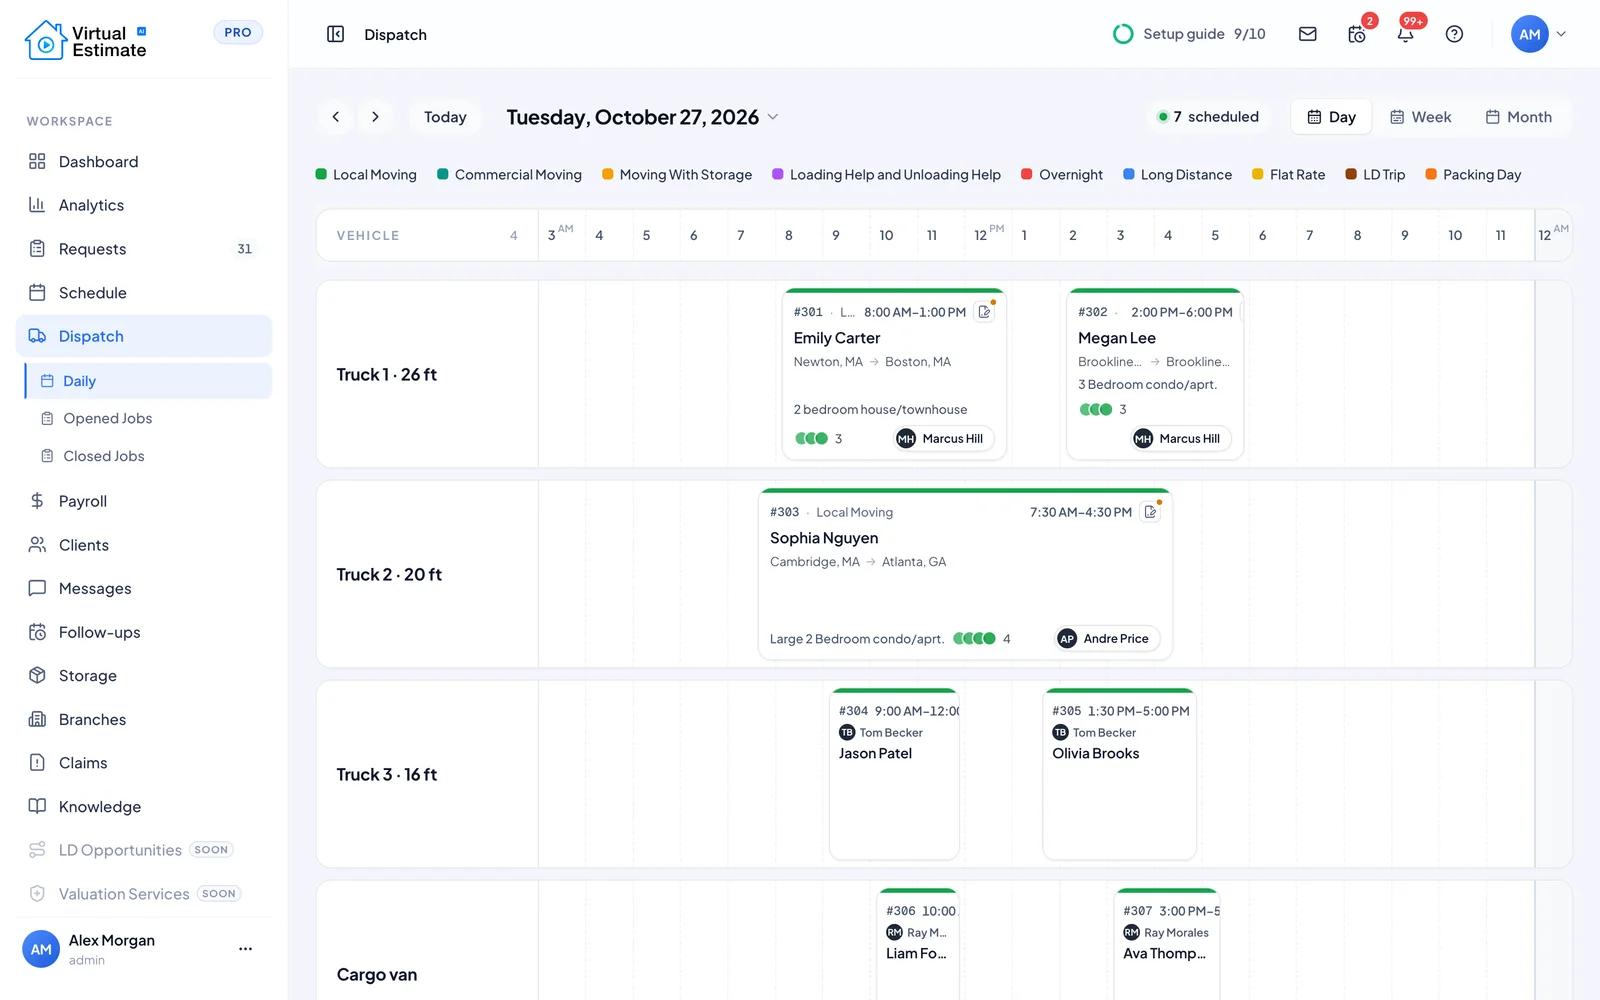Image resolution: width=1600 pixels, height=1000 pixels.
Task: Click the Local Moving legend color dot
Action: click(x=321, y=174)
